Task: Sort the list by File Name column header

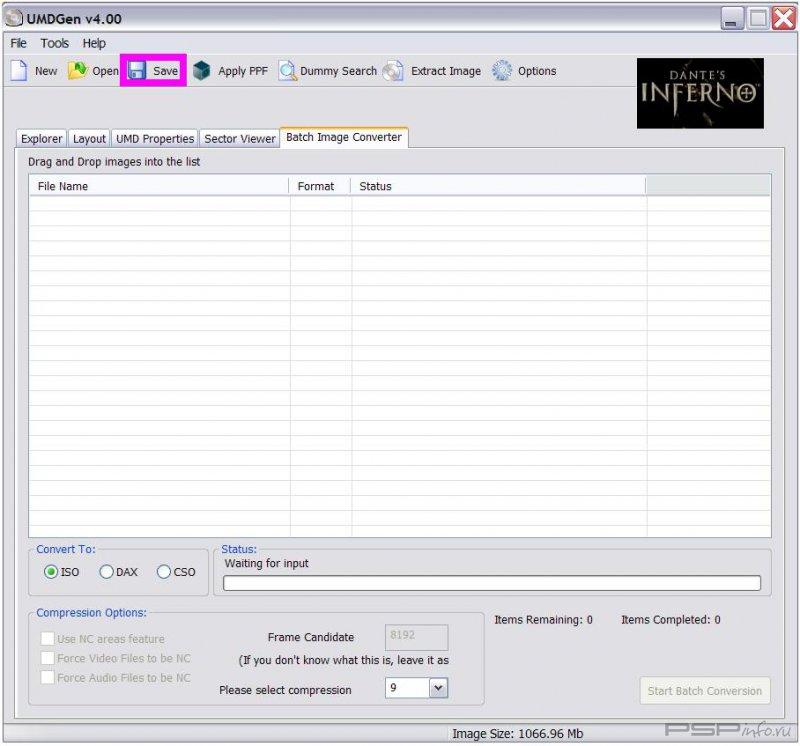Action: (x=160, y=186)
